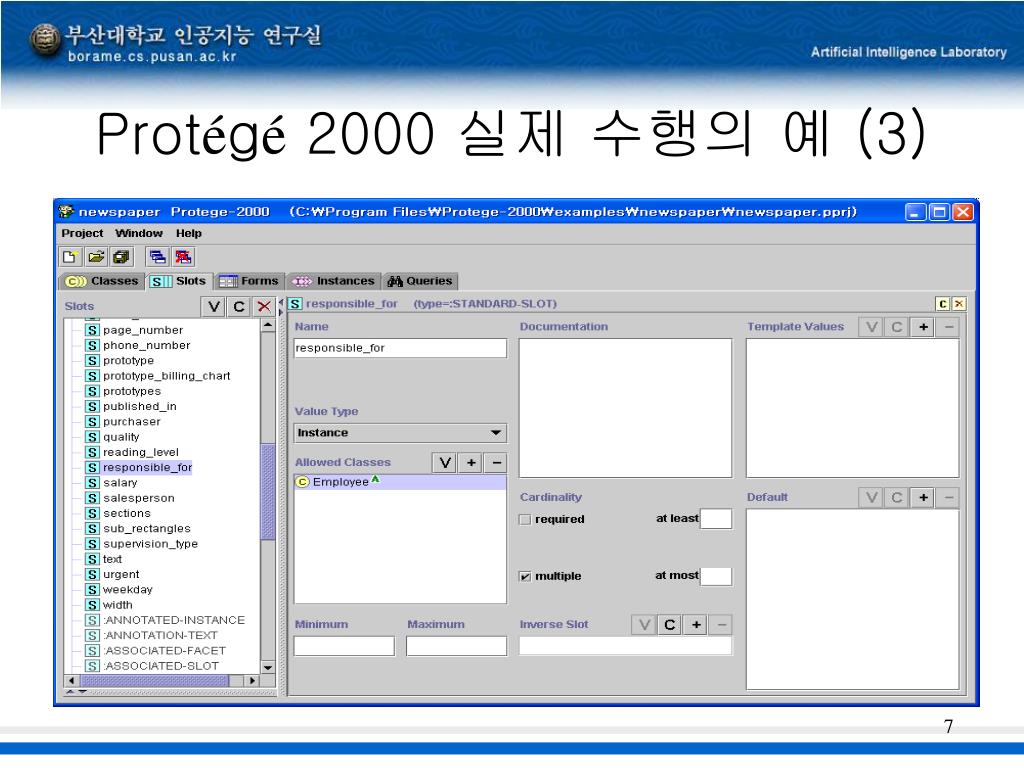Image resolution: width=1024 pixels, height=768 pixels.
Task: Click the cascade windows toolbar icon
Action: pos(157,257)
